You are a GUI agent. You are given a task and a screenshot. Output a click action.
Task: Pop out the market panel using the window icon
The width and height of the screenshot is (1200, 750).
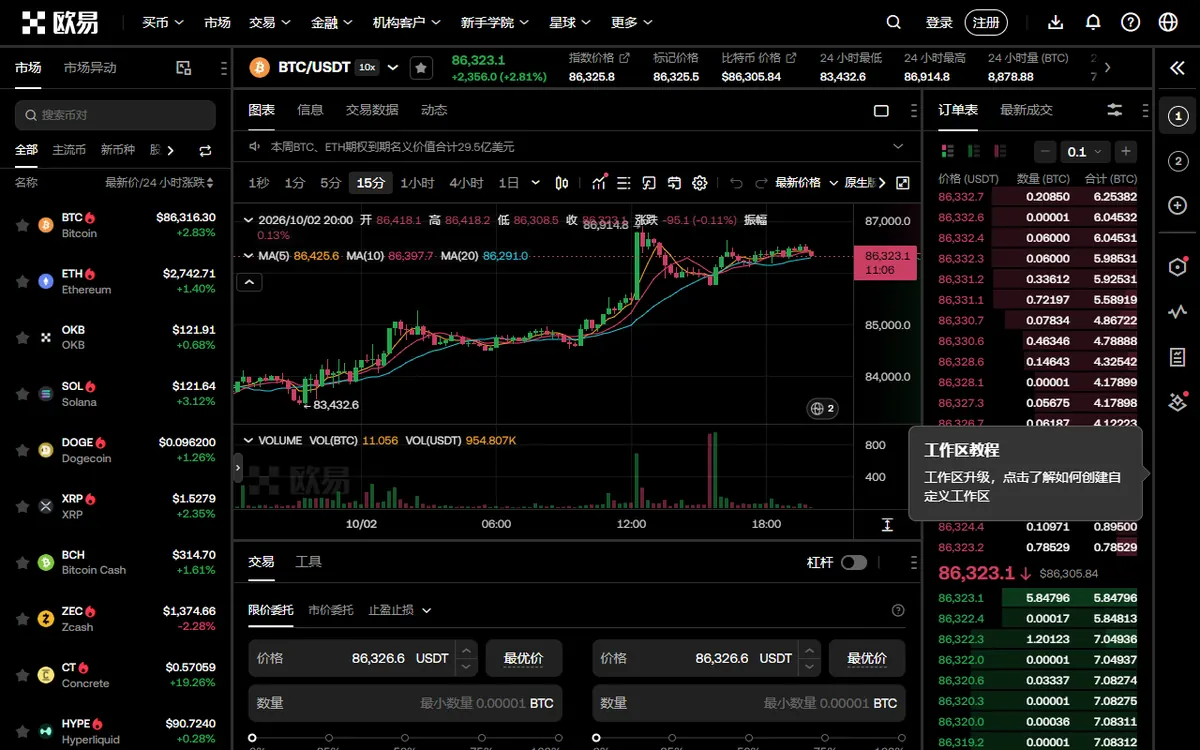pos(183,68)
